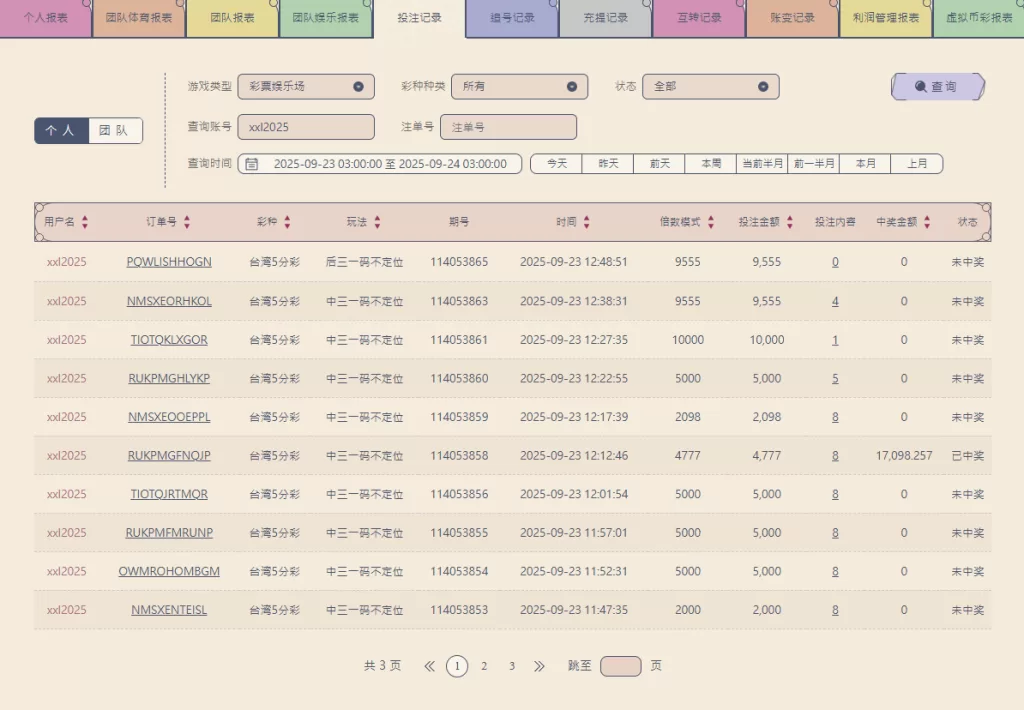Open order link PQWLISHHOGN
The height and width of the screenshot is (710, 1024).
169,262
